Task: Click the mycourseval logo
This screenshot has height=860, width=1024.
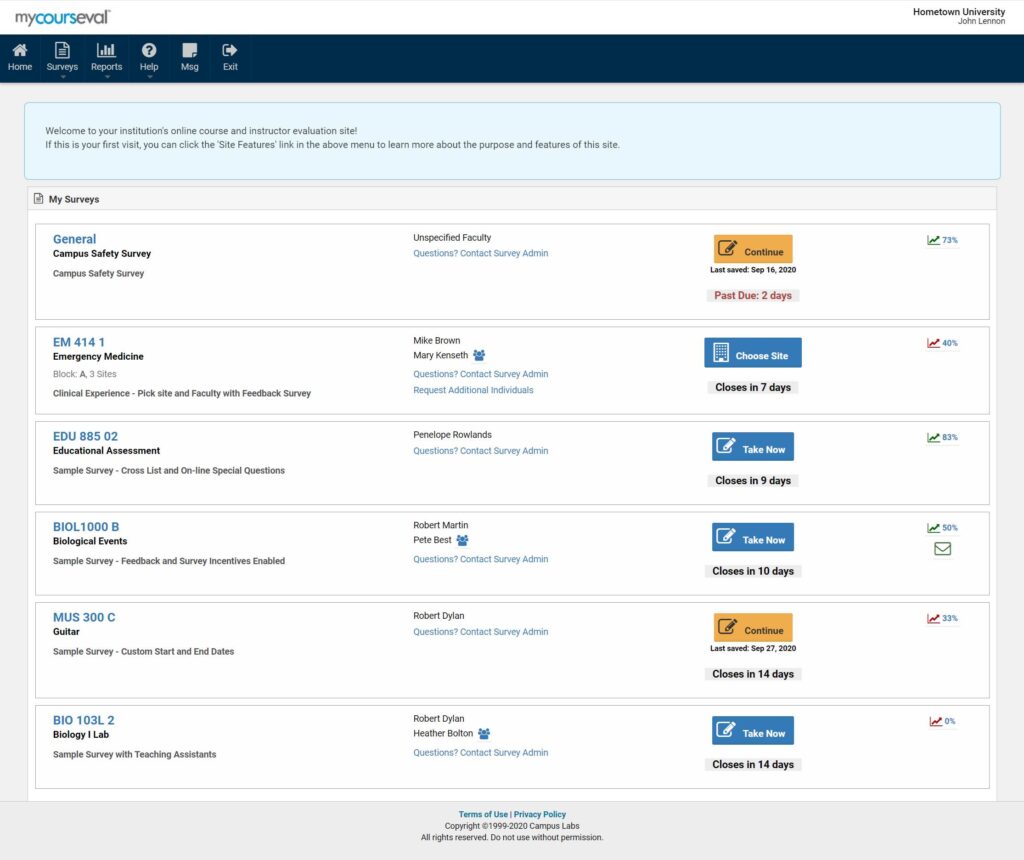Action: point(63,18)
